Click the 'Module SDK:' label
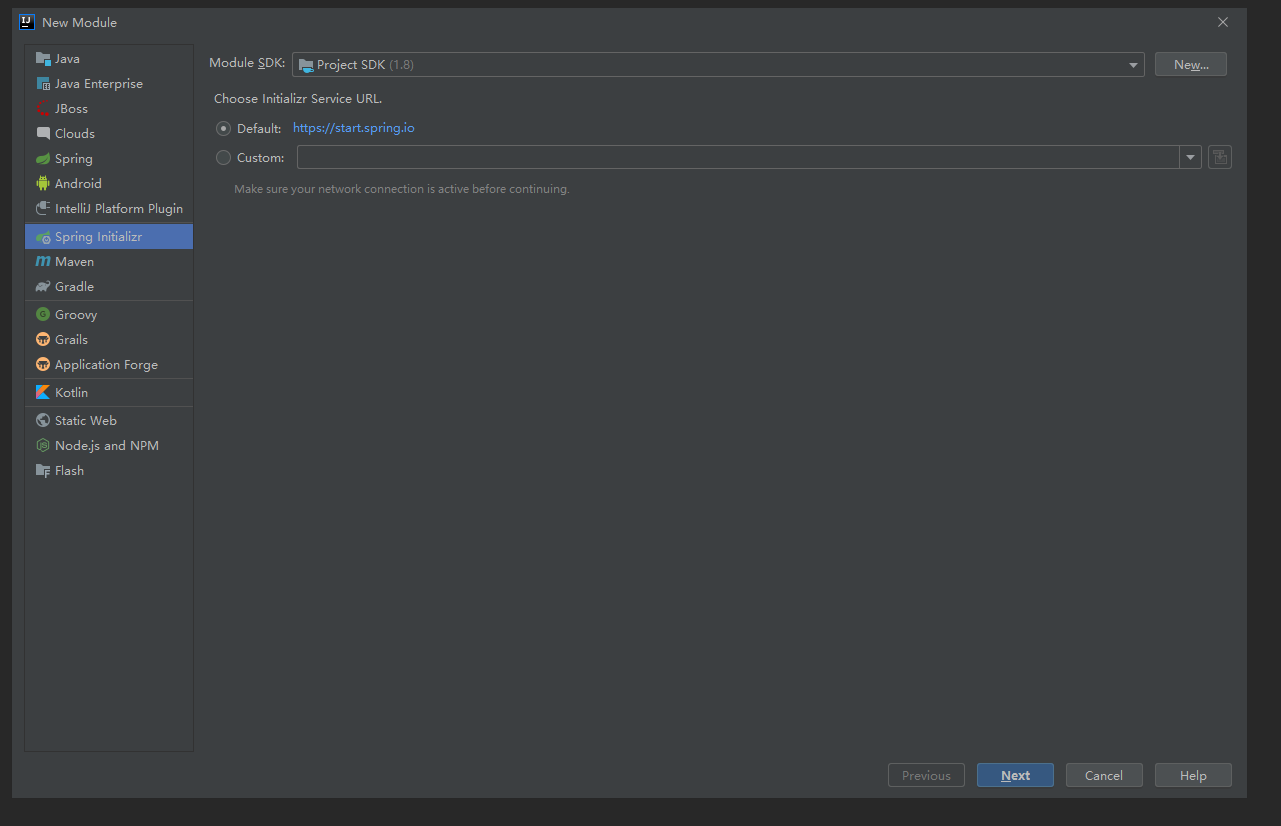The height and width of the screenshot is (826, 1281). click(247, 64)
